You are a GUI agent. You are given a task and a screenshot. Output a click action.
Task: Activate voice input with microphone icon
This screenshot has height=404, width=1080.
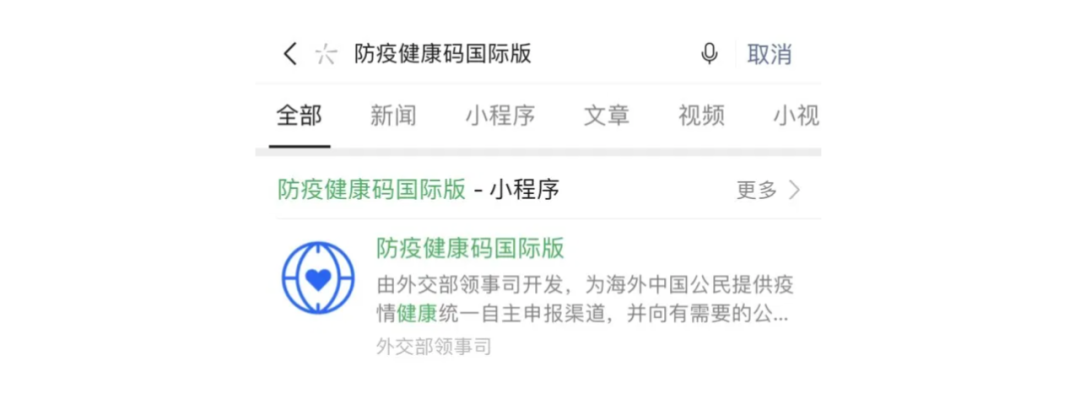(709, 54)
